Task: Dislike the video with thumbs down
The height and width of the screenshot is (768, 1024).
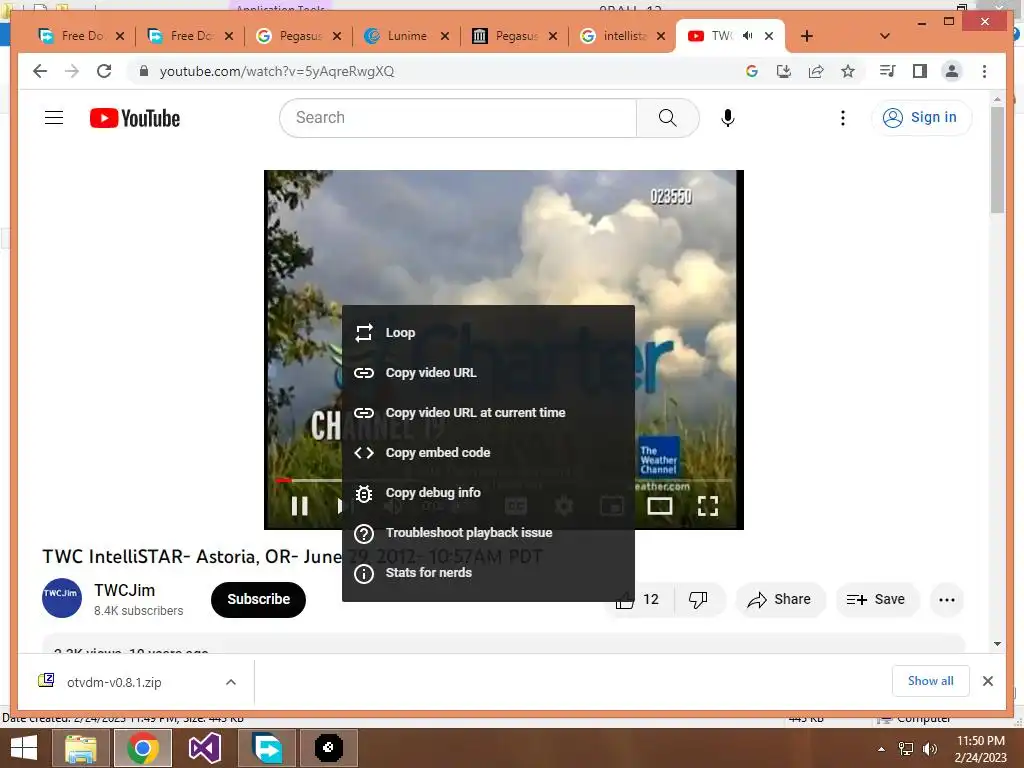Action: pos(698,600)
